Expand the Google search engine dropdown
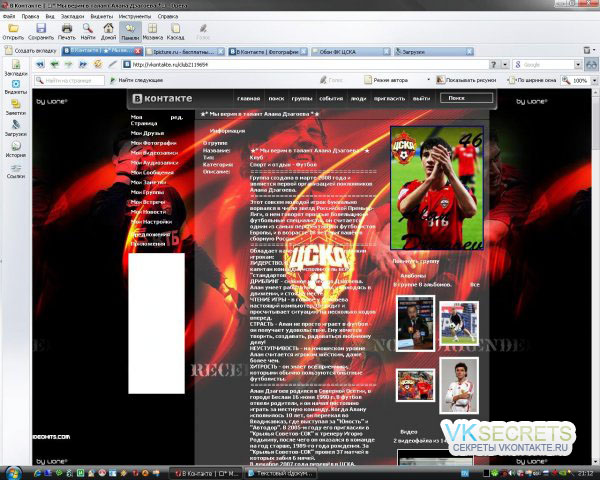The height and width of the screenshot is (480, 600). pos(578,65)
